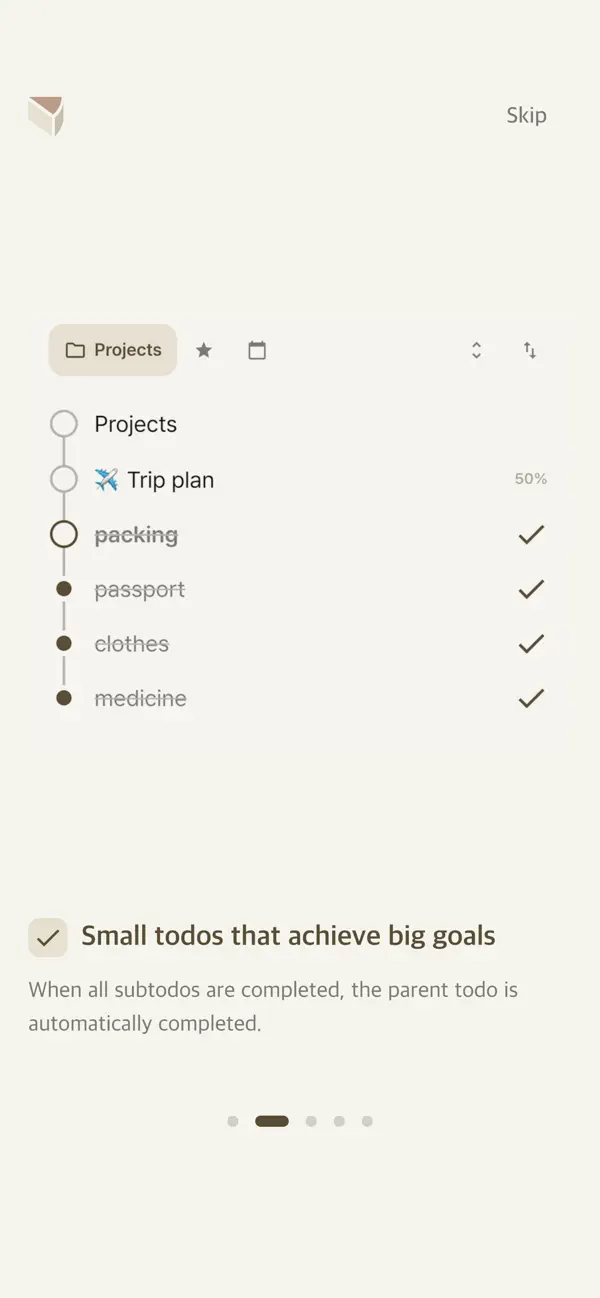Skip the onboarding tutorial

527,115
